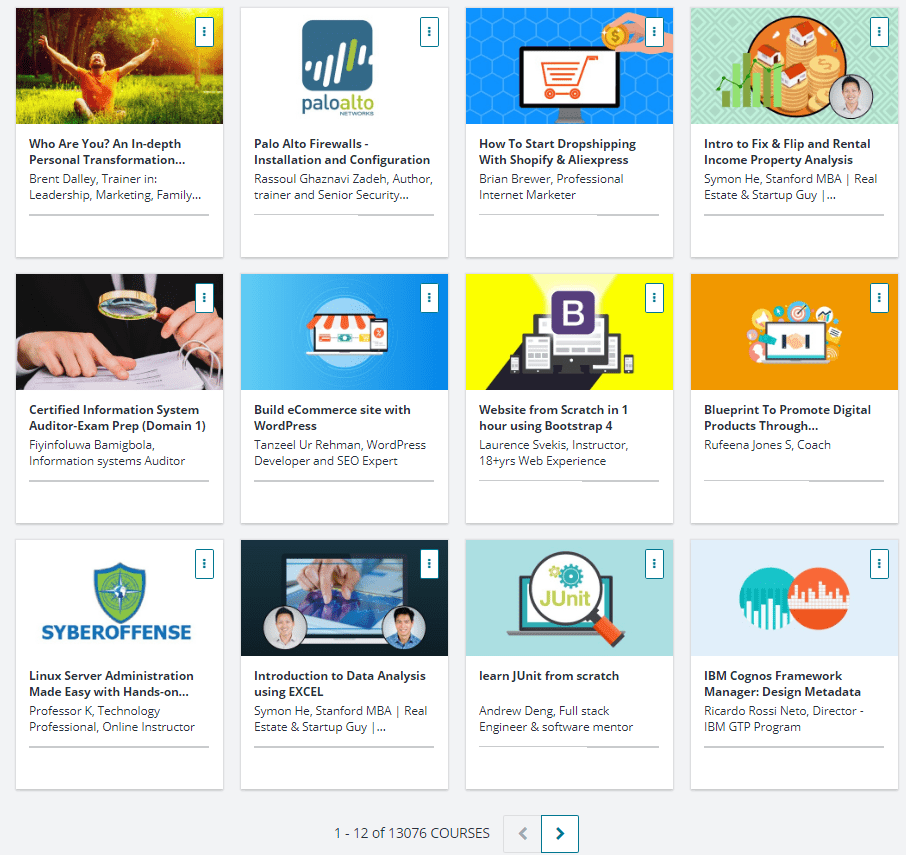The width and height of the screenshot is (906, 855).
Task: Click the JUnit magnifying glass thumbnail
Action: (x=565, y=600)
